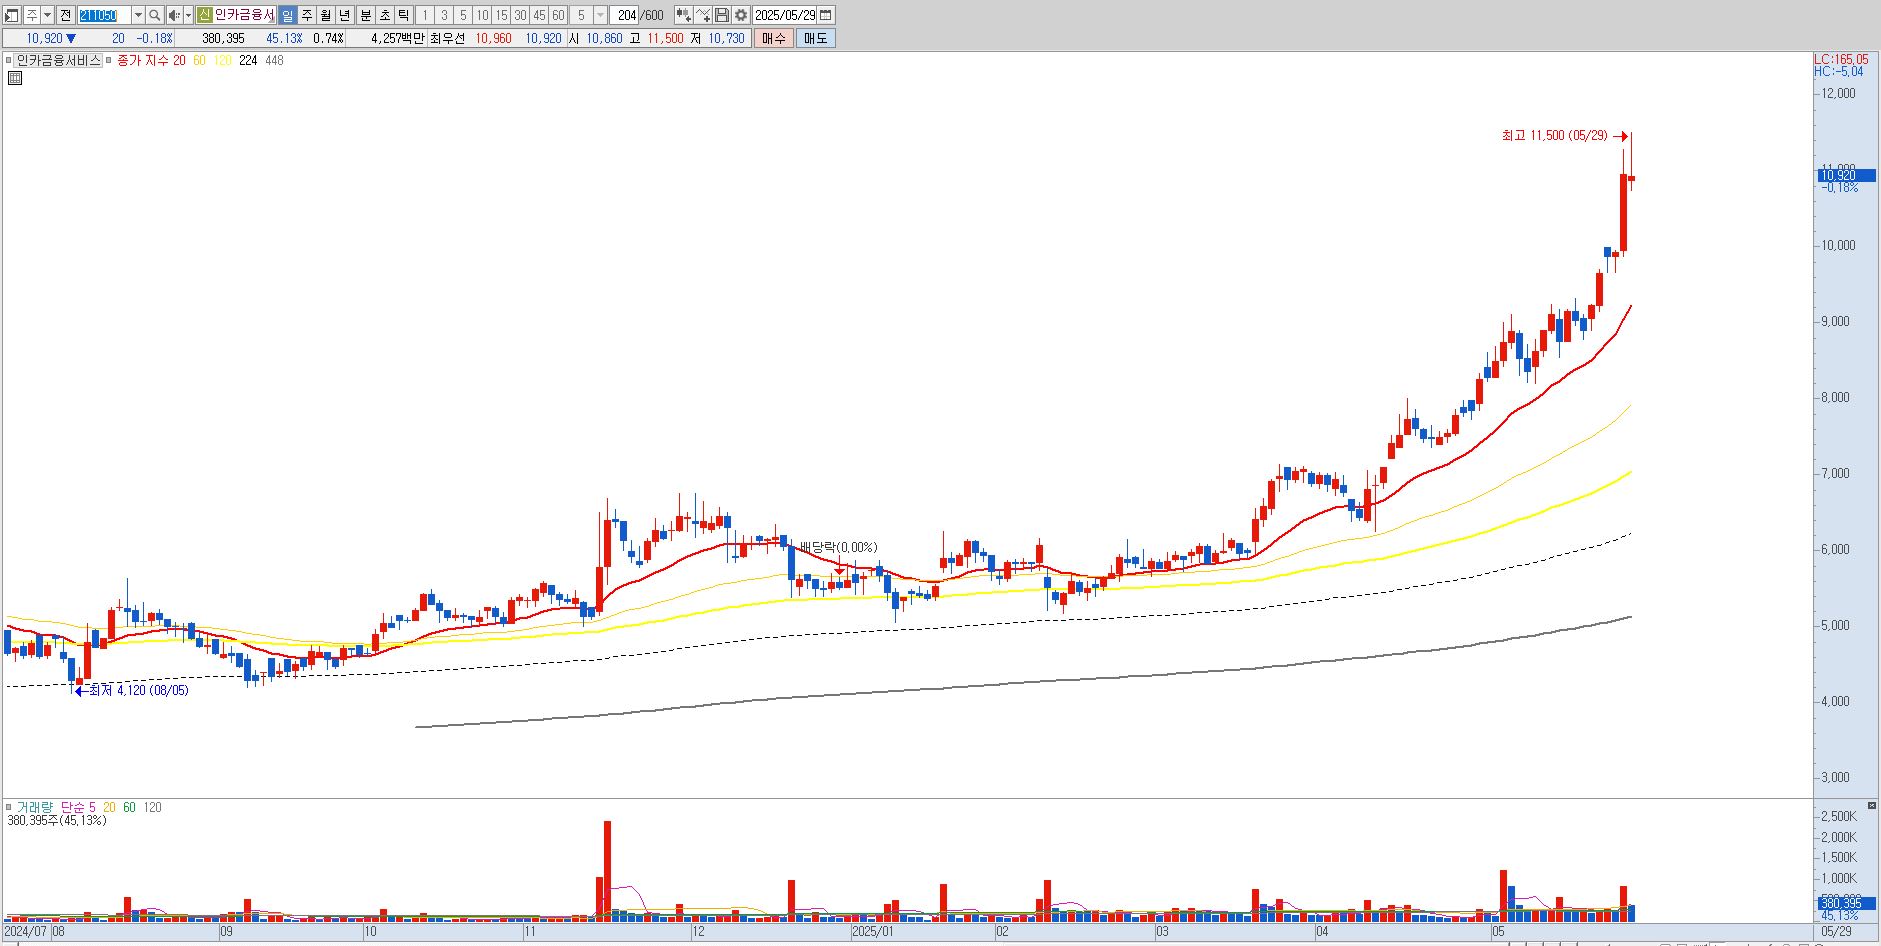Select 틱 tick chart period
Viewport: 1881px width, 946px height.
click(x=403, y=15)
